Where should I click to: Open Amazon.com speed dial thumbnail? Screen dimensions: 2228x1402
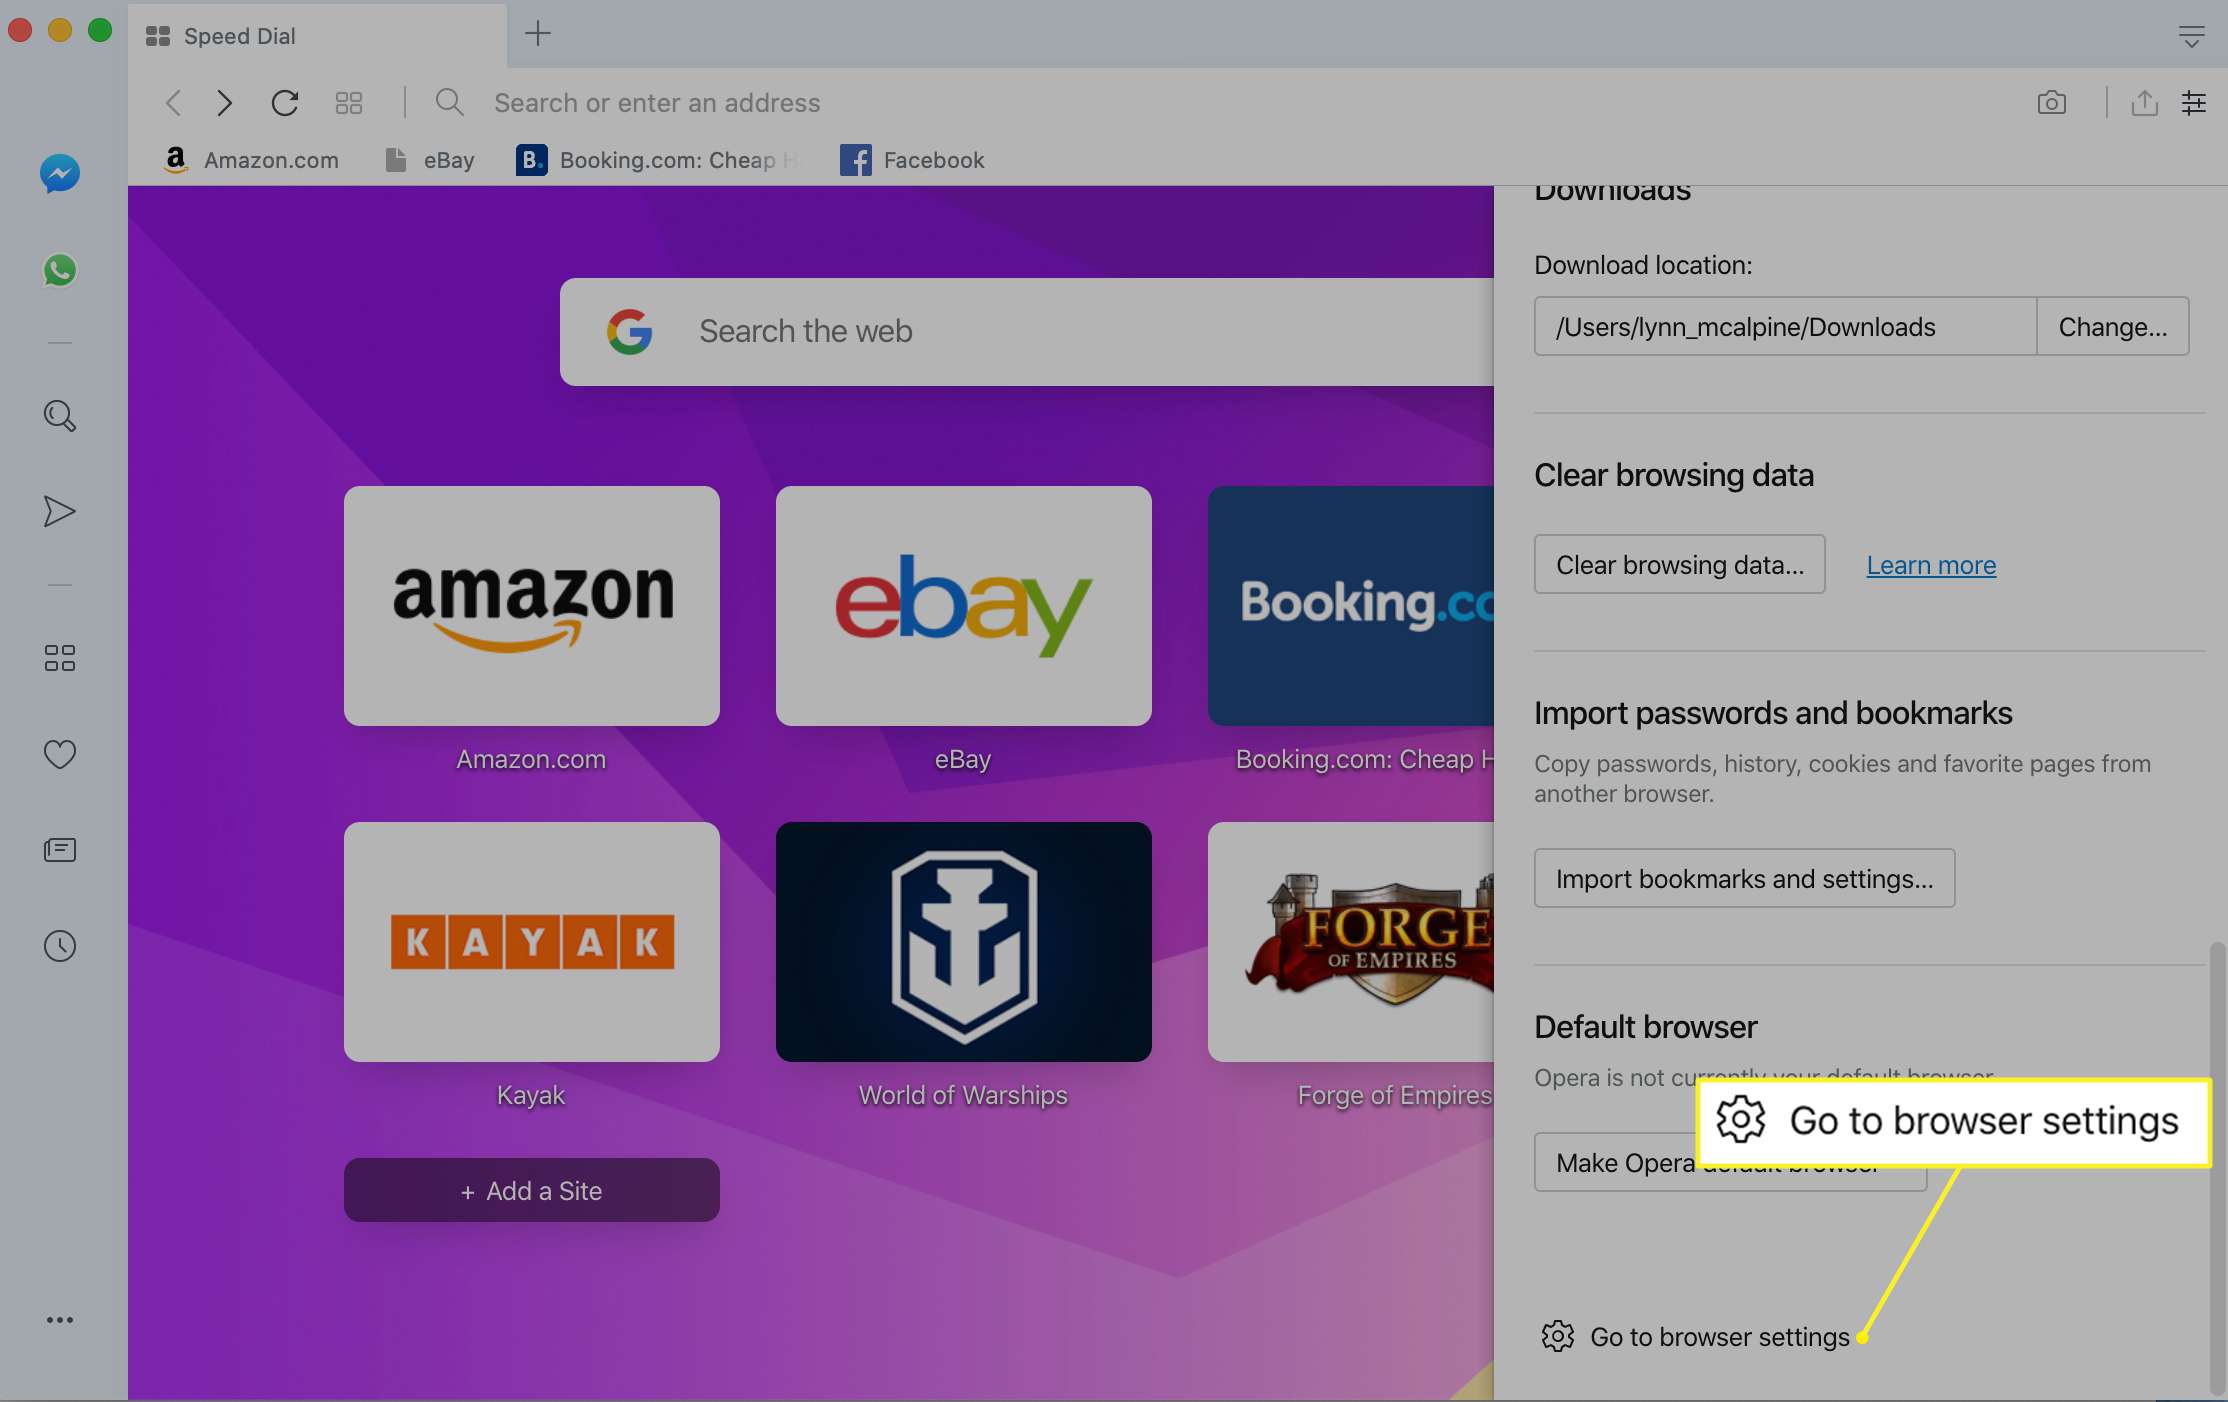[x=531, y=604]
